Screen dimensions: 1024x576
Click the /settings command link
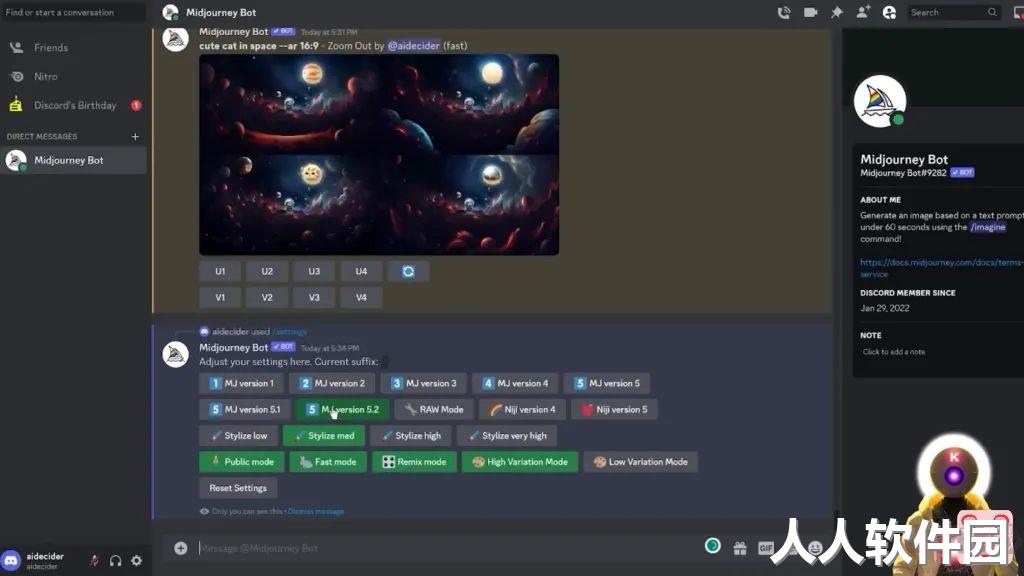point(289,332)
